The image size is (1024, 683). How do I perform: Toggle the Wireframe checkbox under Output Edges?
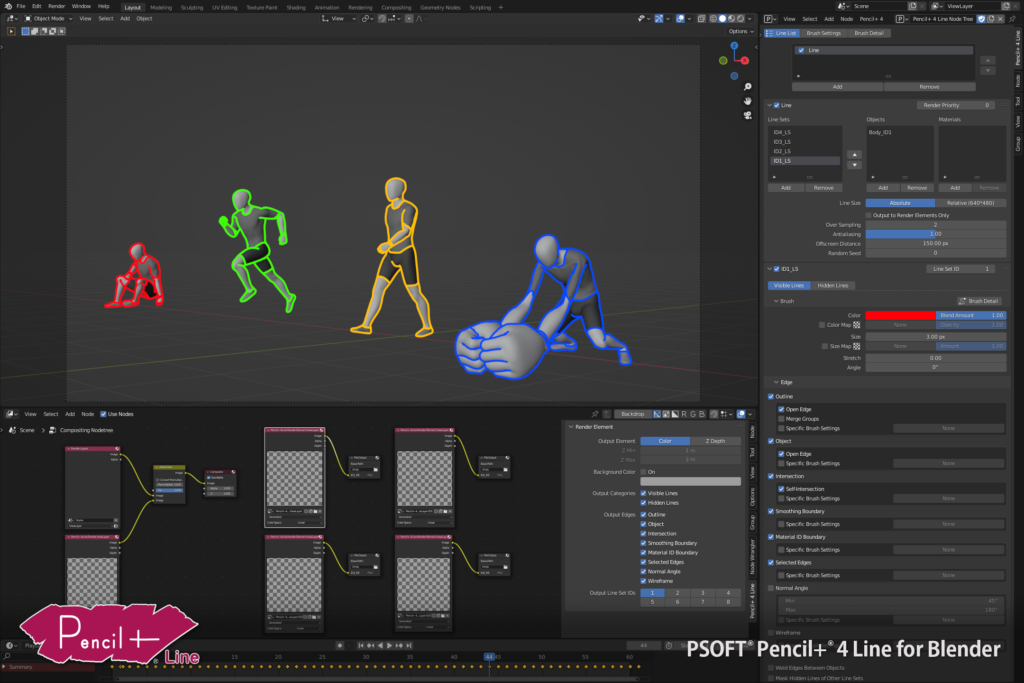click(643, 581)
